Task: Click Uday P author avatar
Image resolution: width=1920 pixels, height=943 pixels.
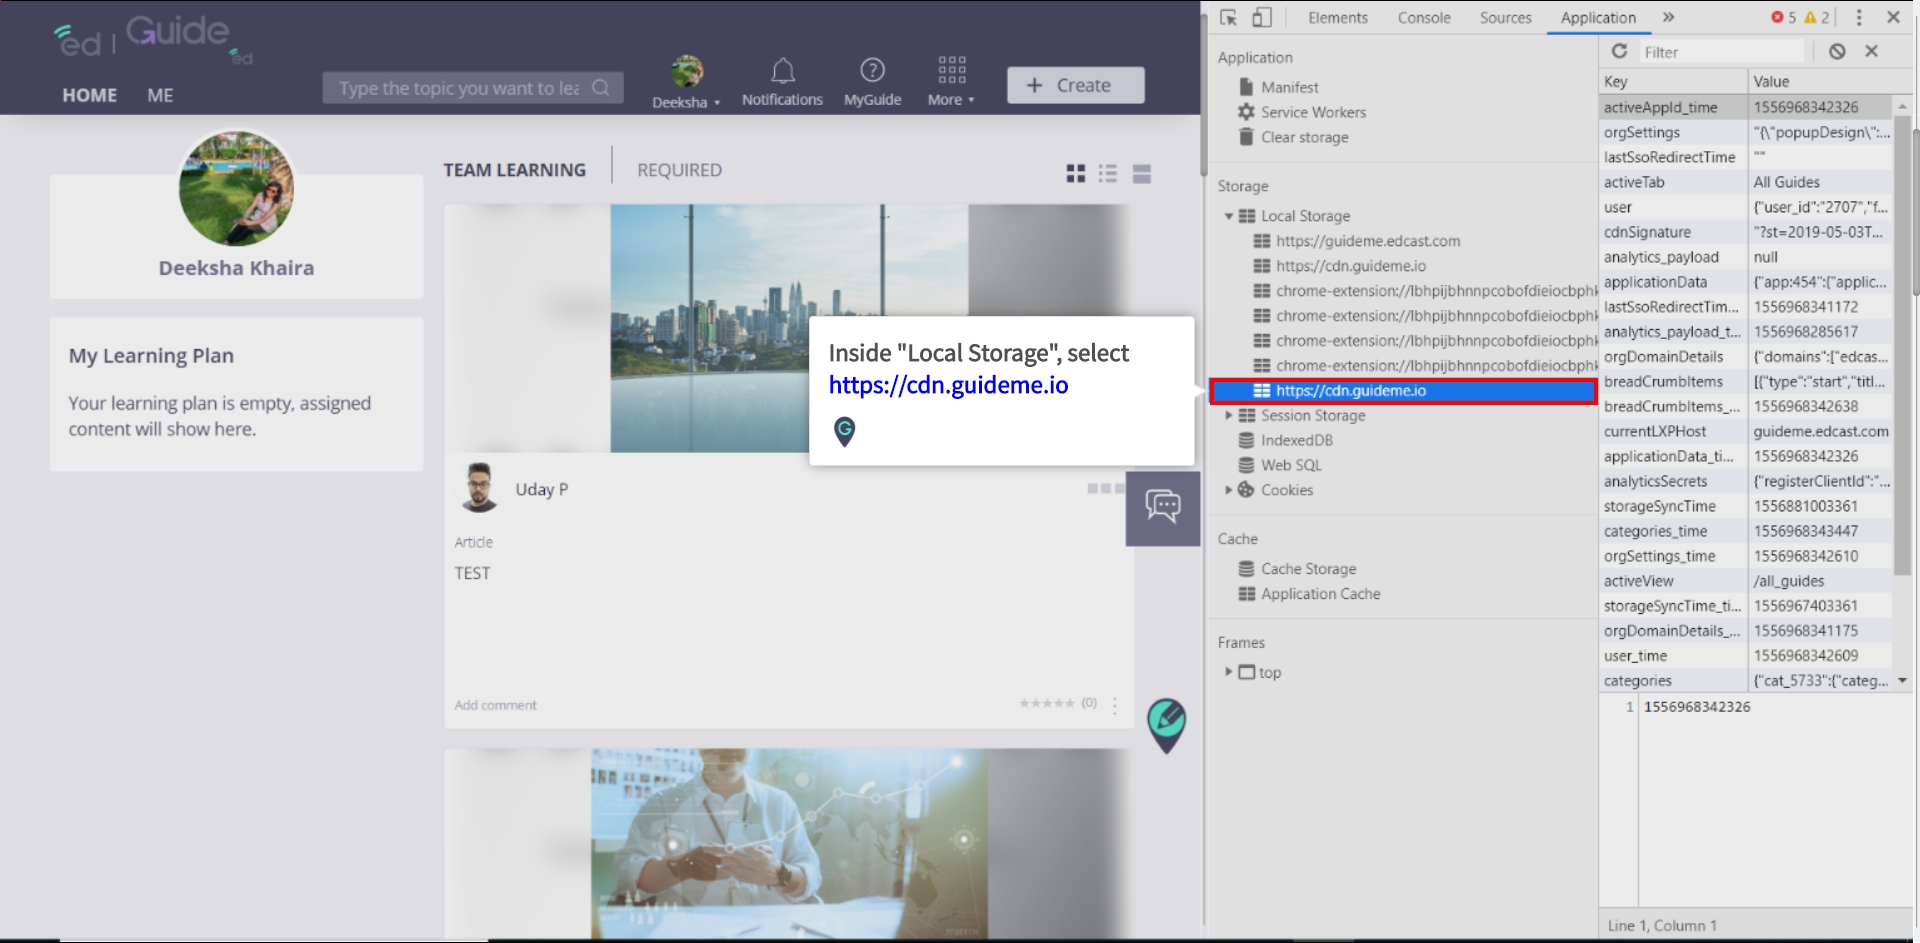Action: click(x=479, y=488)
